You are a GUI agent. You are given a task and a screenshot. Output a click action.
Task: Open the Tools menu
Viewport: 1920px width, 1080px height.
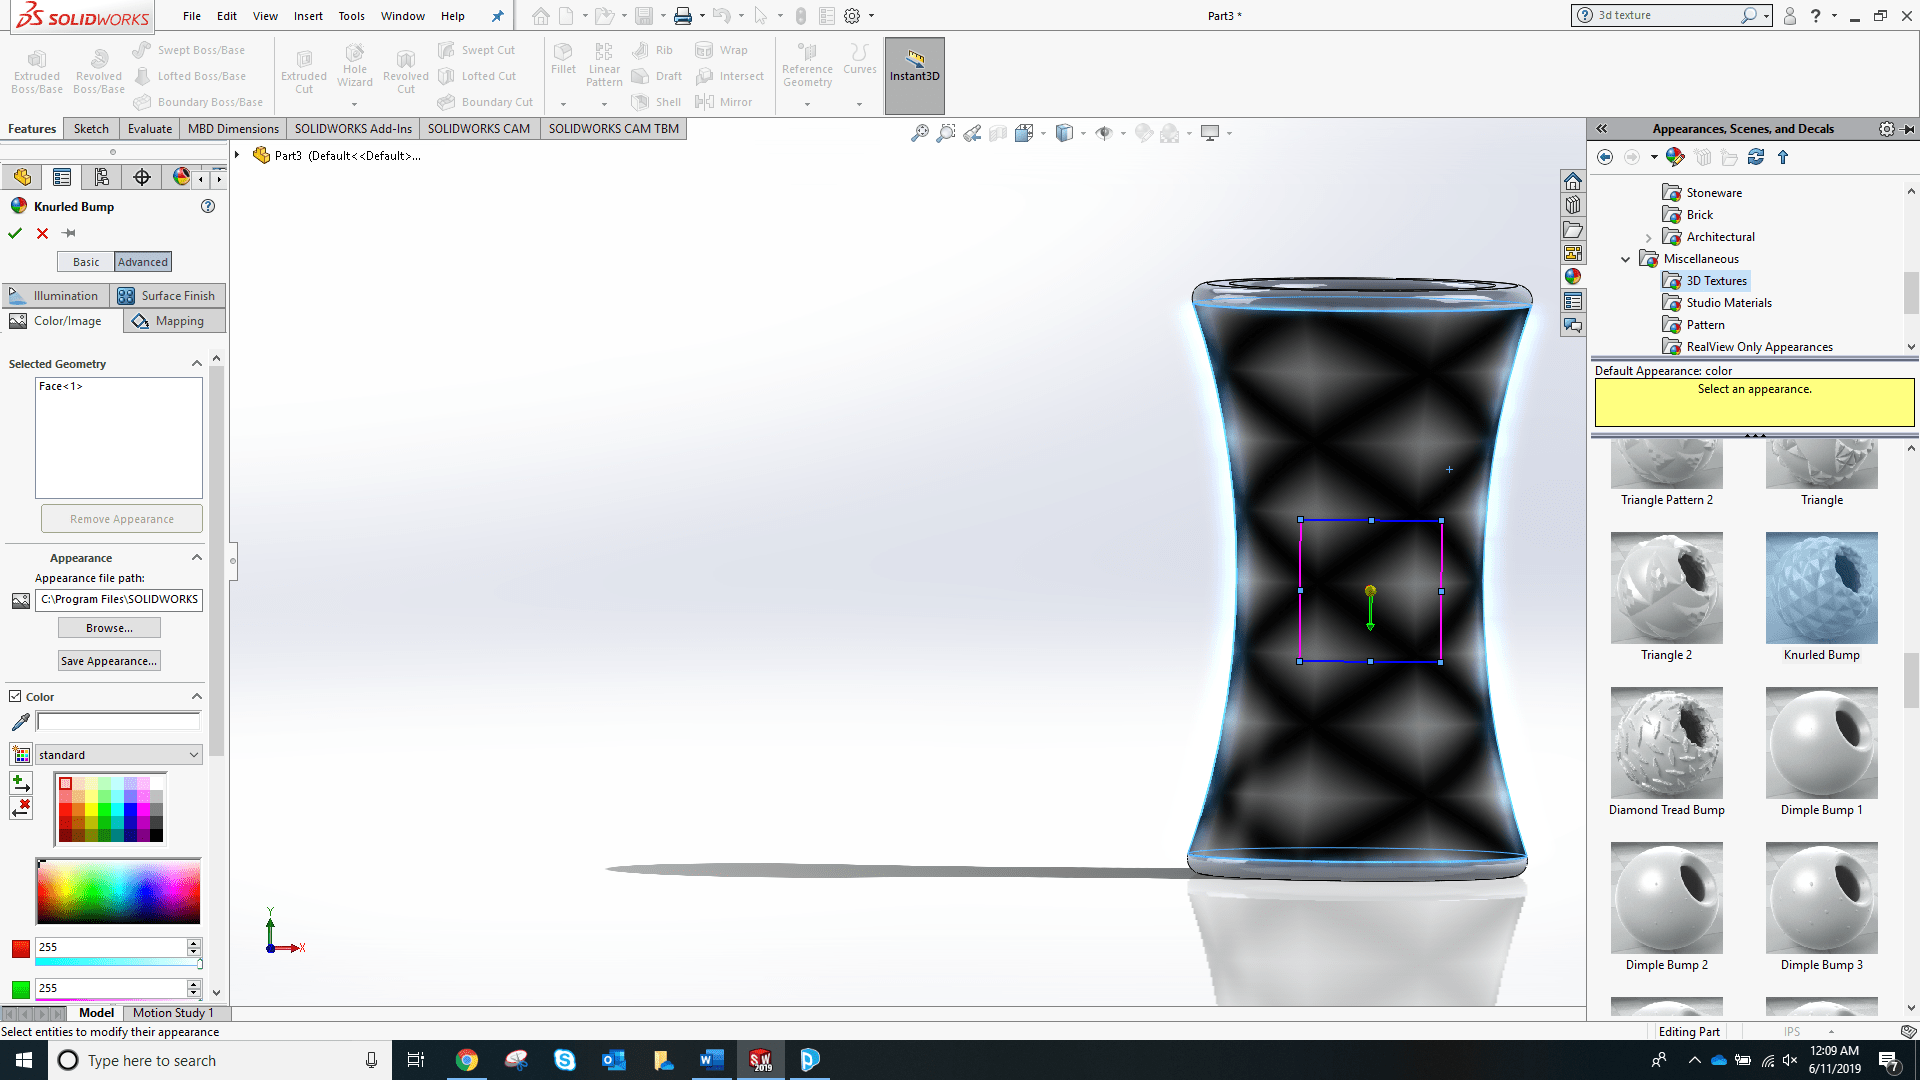(x=351, y=16)
